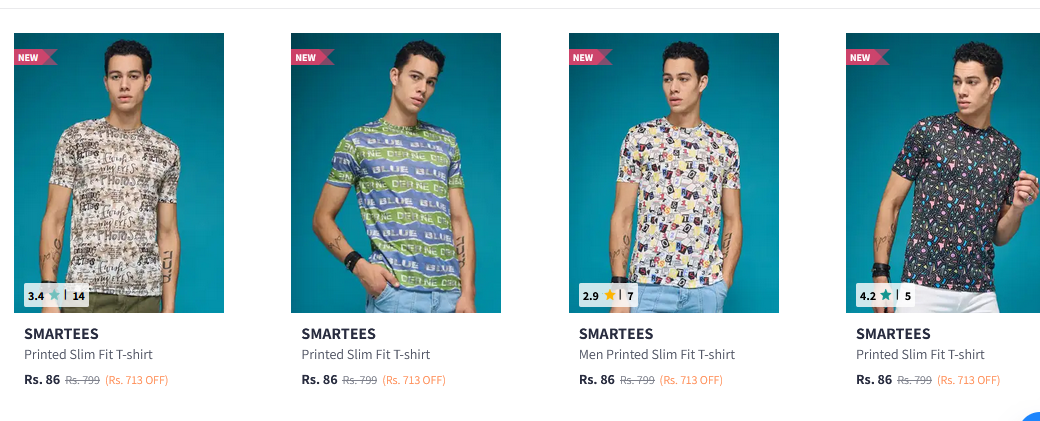
Task: Click the 4.2 star rating badge
Action: click(886, 296)
